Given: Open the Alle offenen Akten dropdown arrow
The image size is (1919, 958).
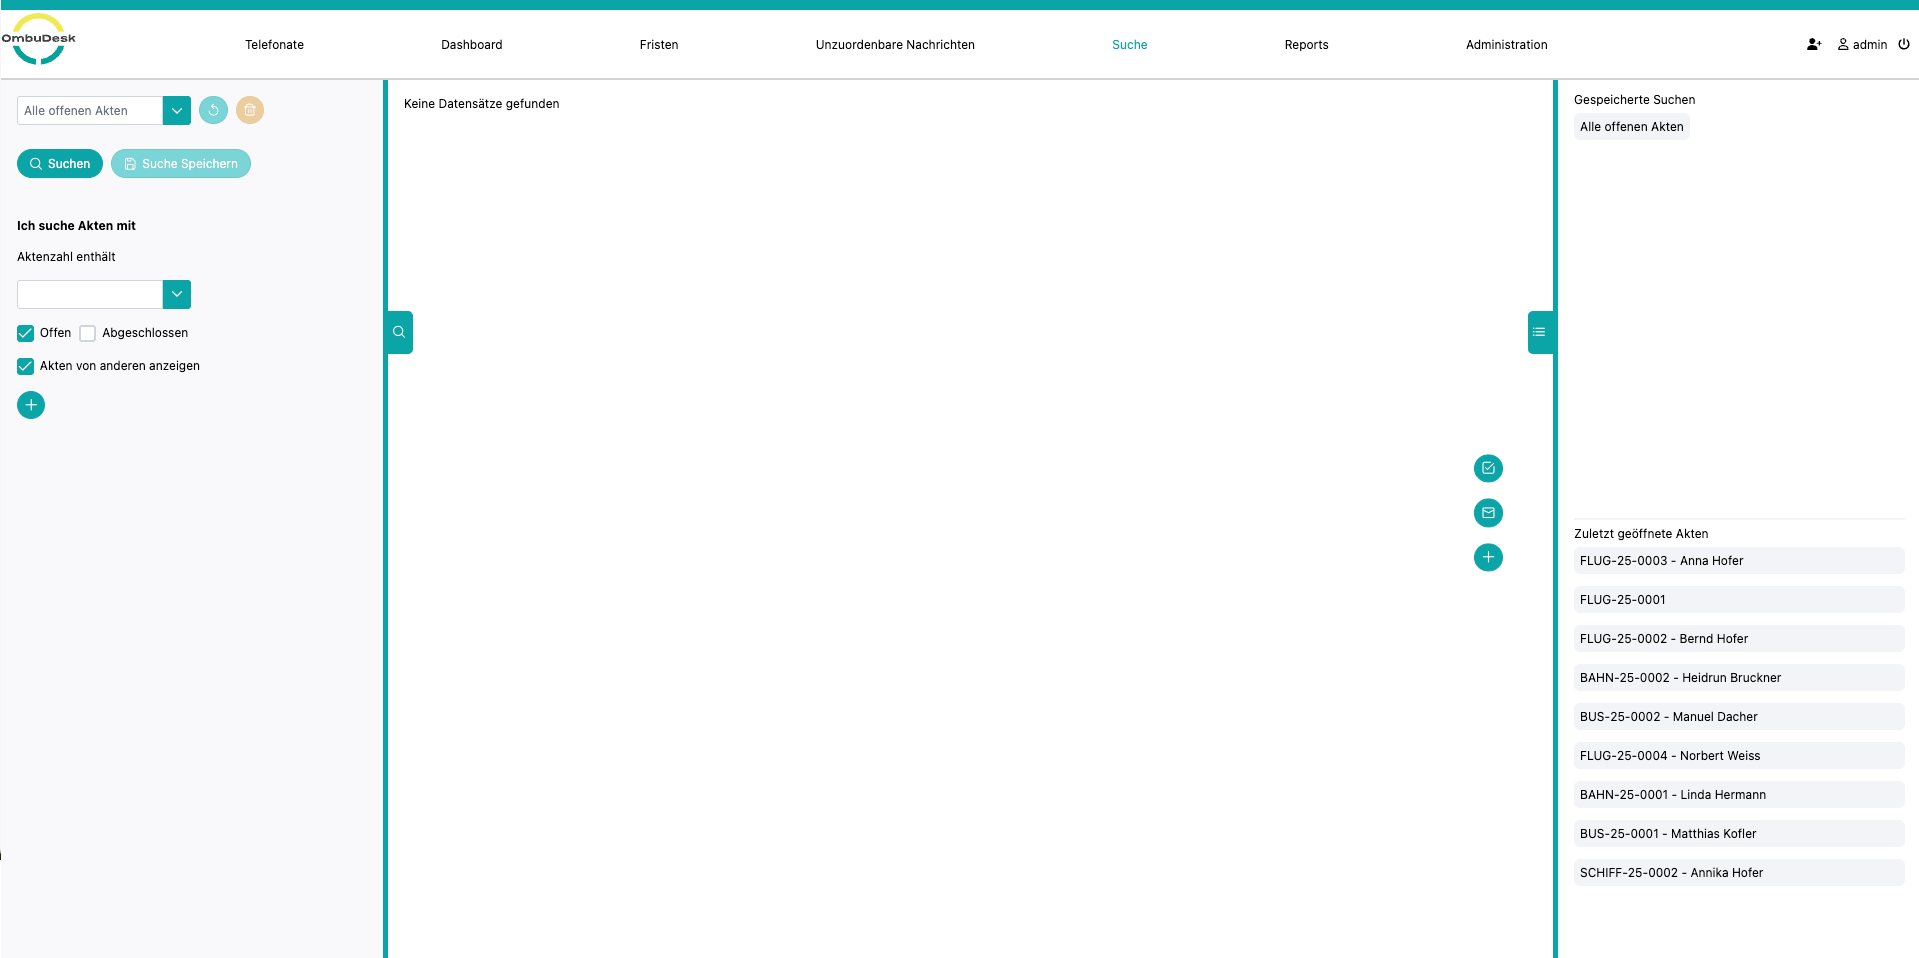Looking at the screenshot, I should coord(177,110).
